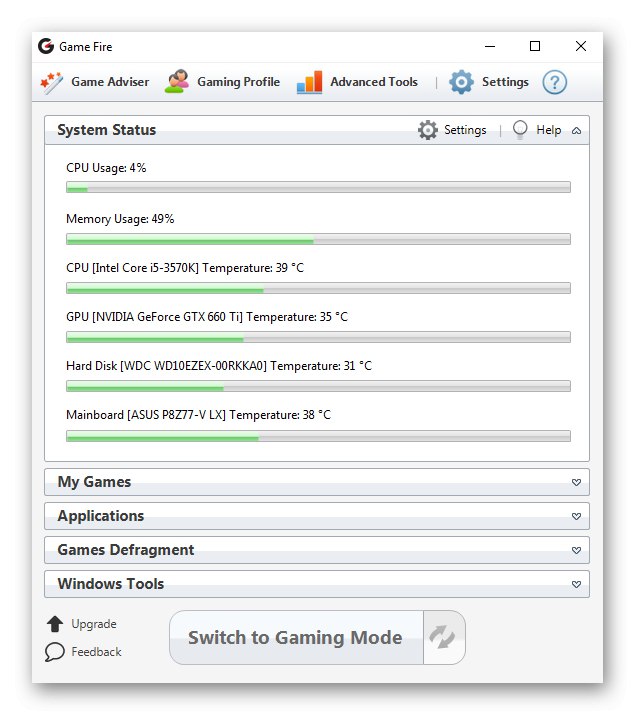Screen dimensions: 635x715
Task: Click the Advanced Tools bar chart icon
Action: click(x=310, y=83)
